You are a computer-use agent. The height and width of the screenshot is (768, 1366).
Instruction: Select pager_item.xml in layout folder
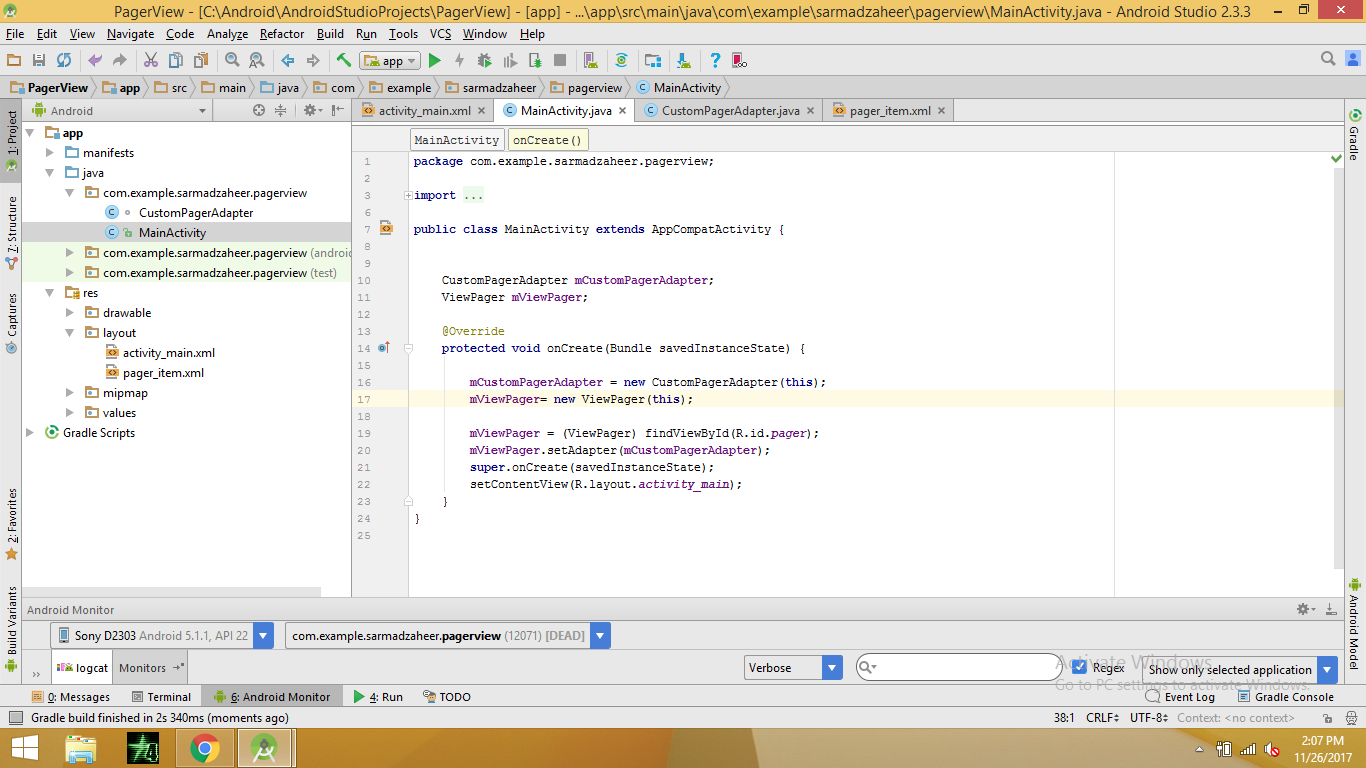click(x=163, y=373)
